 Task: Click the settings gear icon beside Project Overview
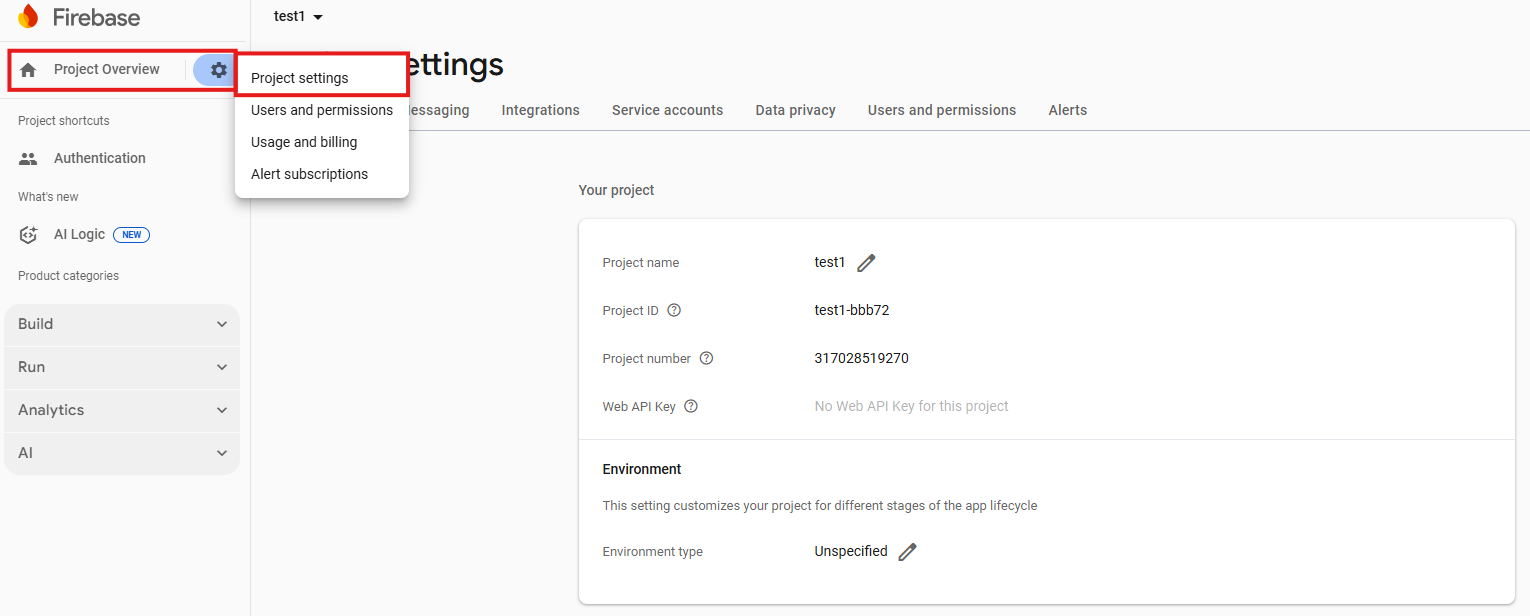coord(218,70)
